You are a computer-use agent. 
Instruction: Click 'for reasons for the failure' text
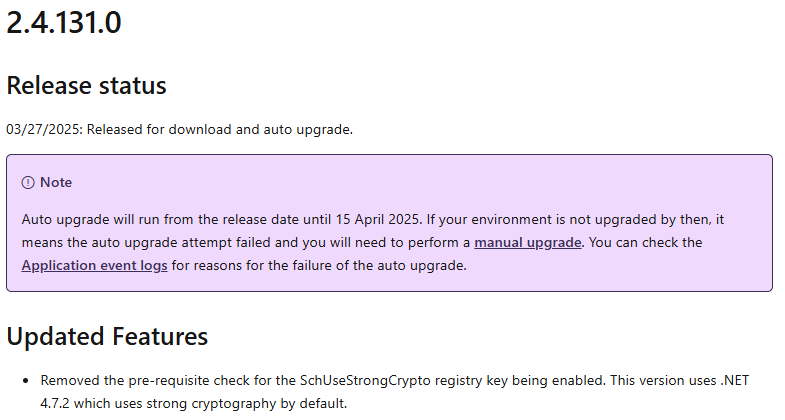click(x=253, y=266)
